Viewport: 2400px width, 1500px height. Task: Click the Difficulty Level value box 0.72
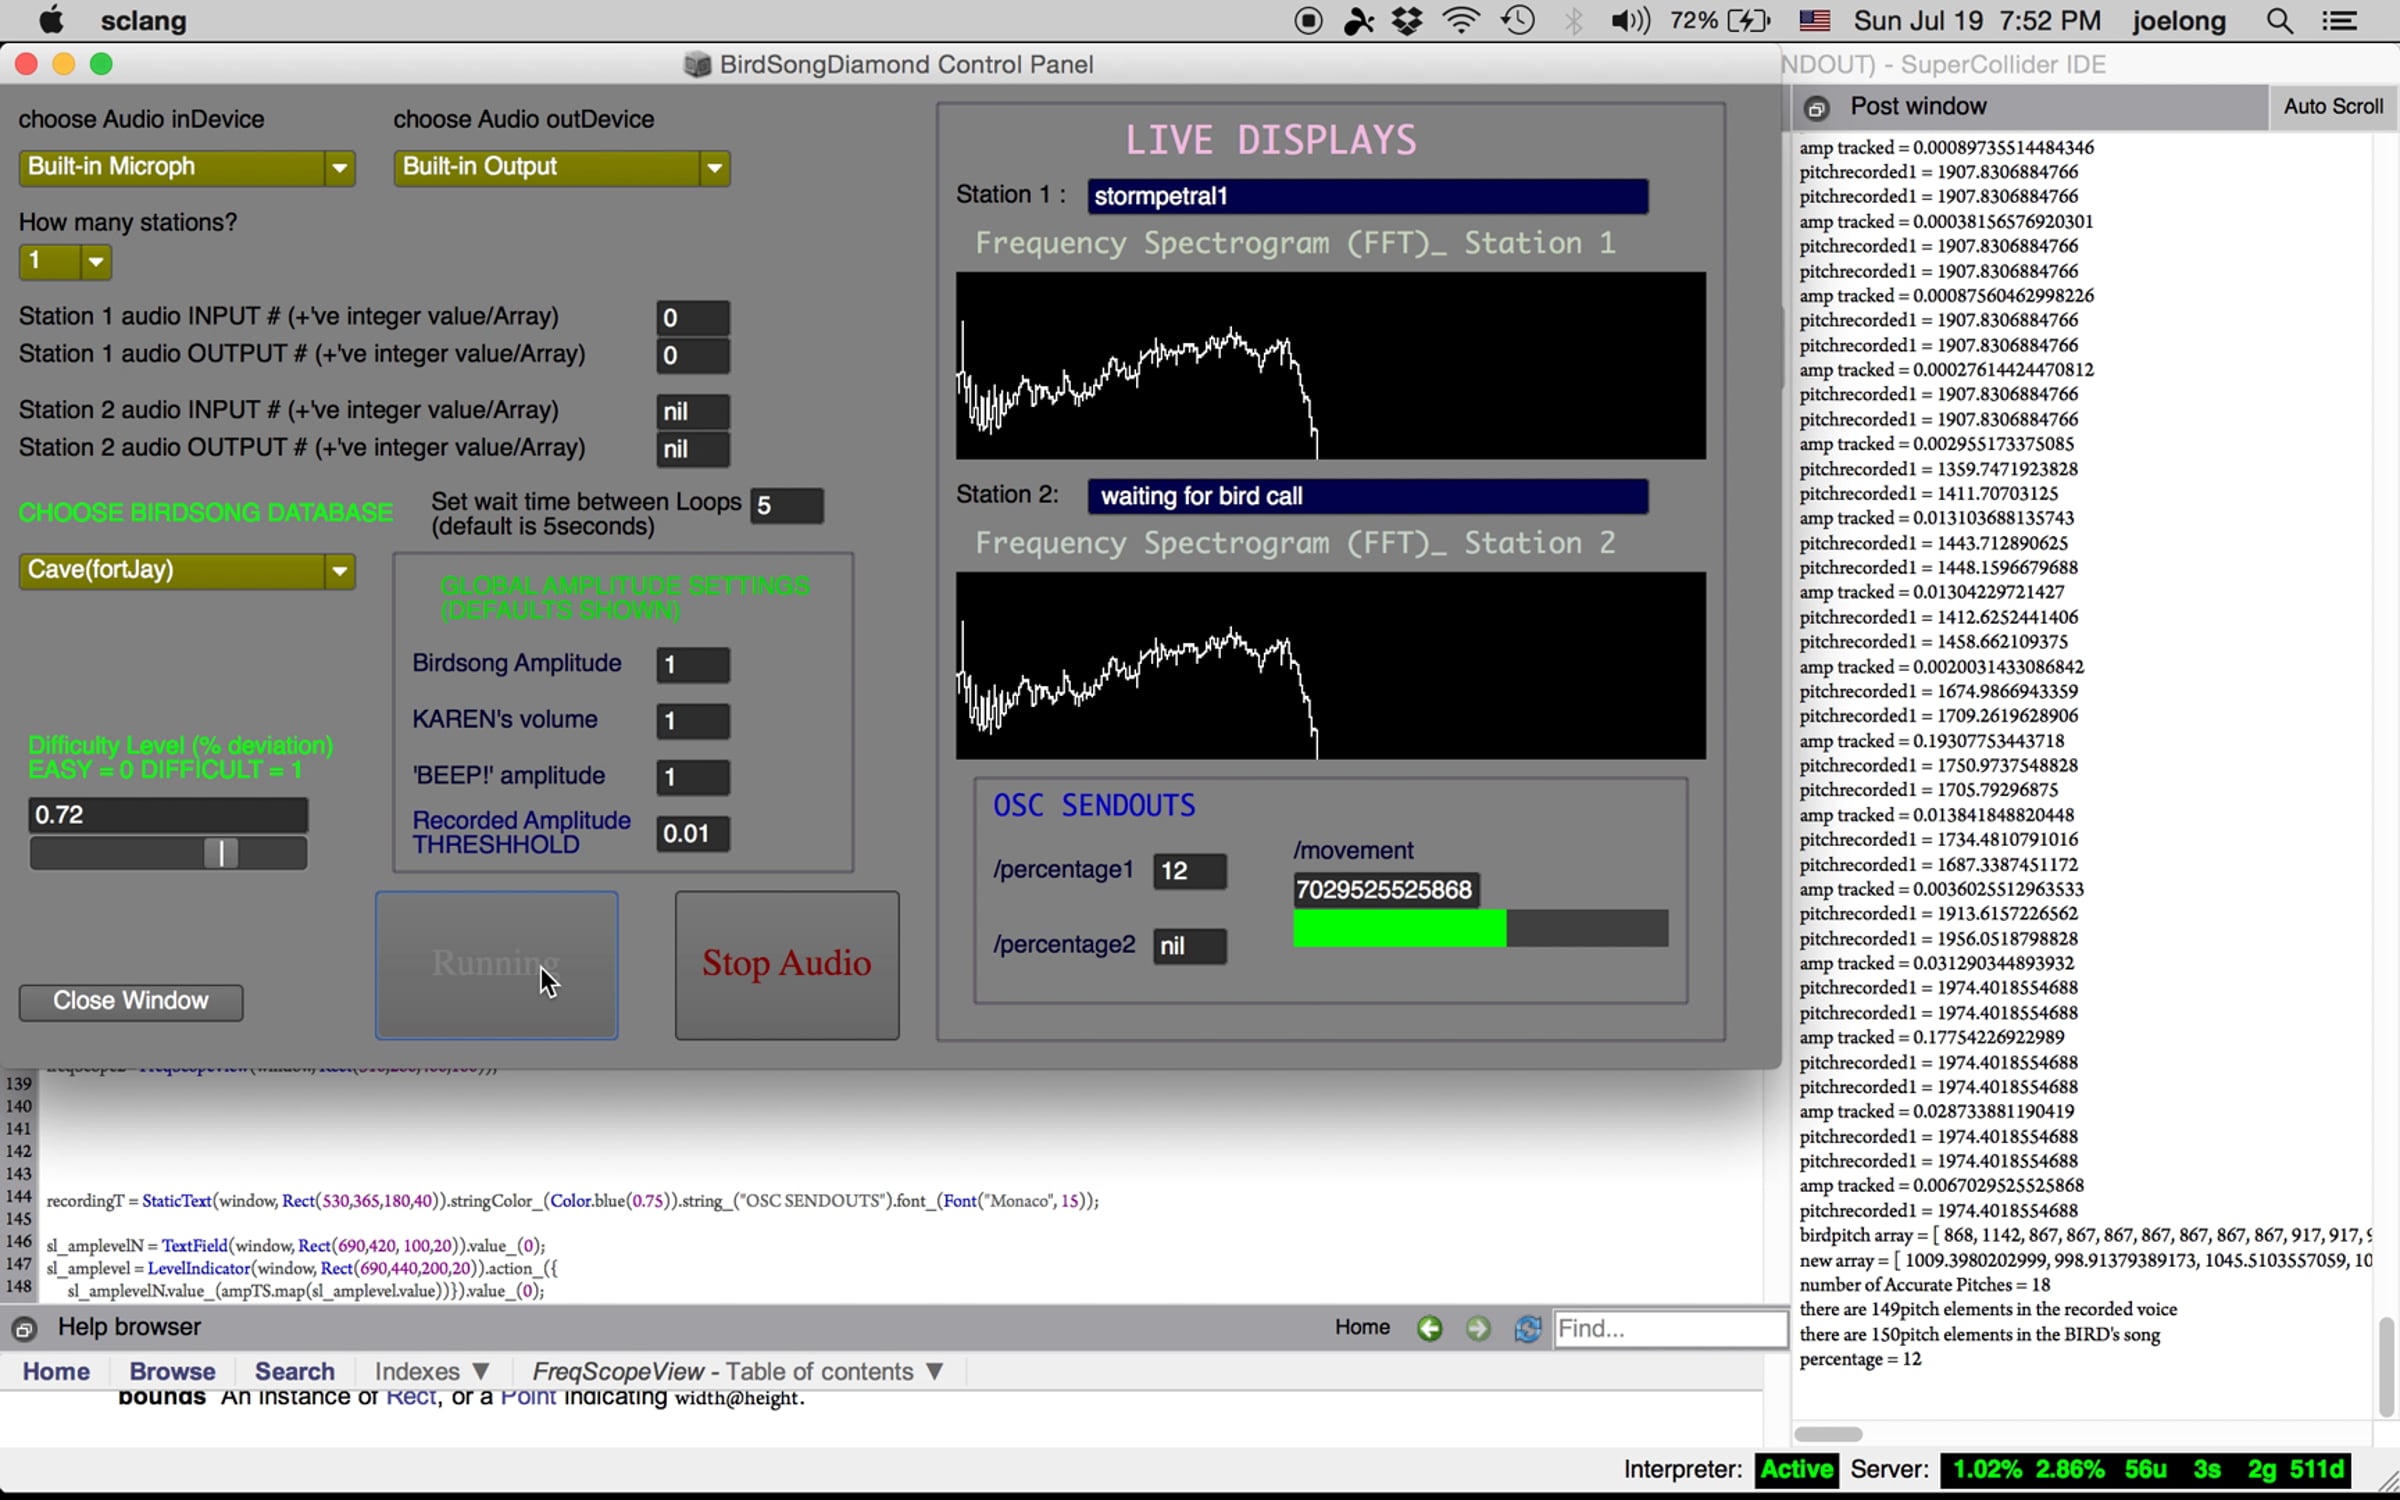coord(168,815)
